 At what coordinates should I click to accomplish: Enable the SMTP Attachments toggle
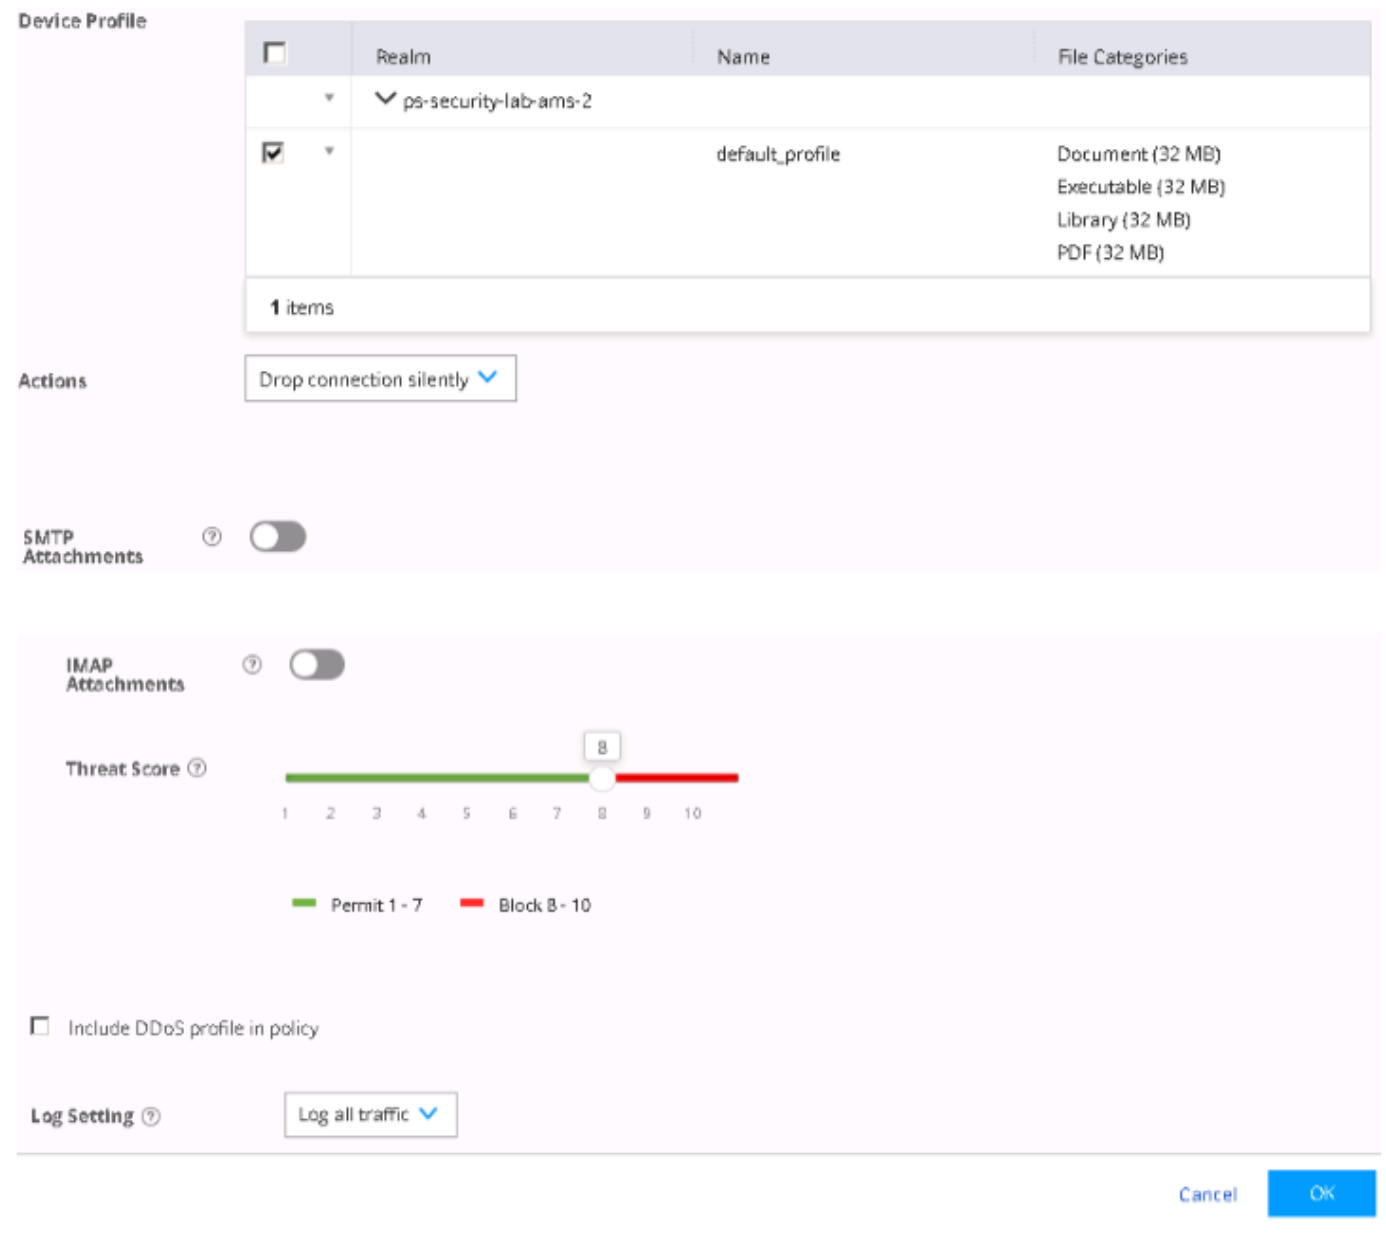(278, 537)
